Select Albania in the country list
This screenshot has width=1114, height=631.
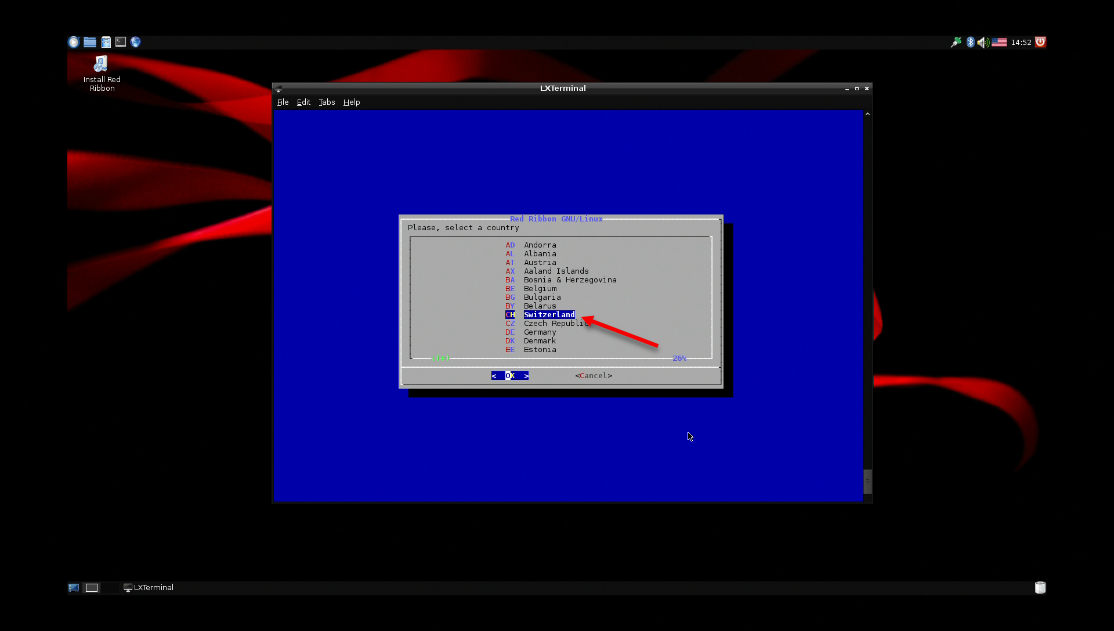click(531, 254)
